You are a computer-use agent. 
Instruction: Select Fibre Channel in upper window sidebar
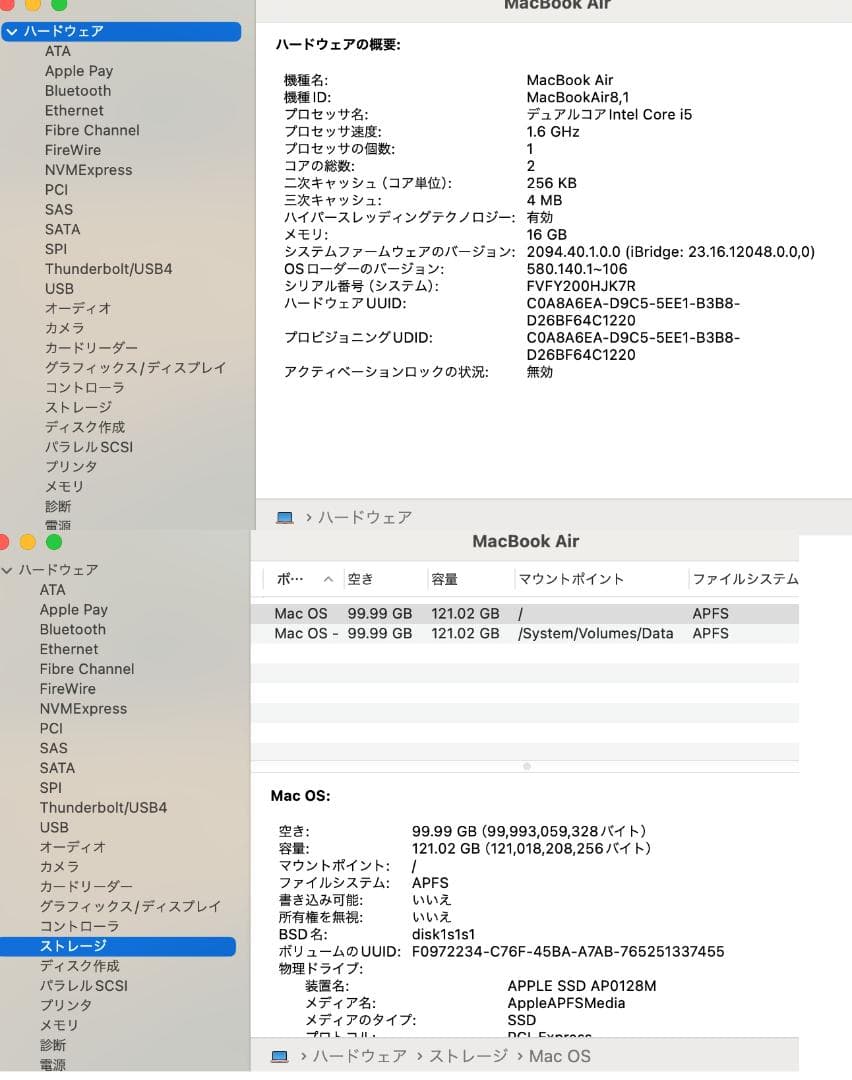pos(92,131)
